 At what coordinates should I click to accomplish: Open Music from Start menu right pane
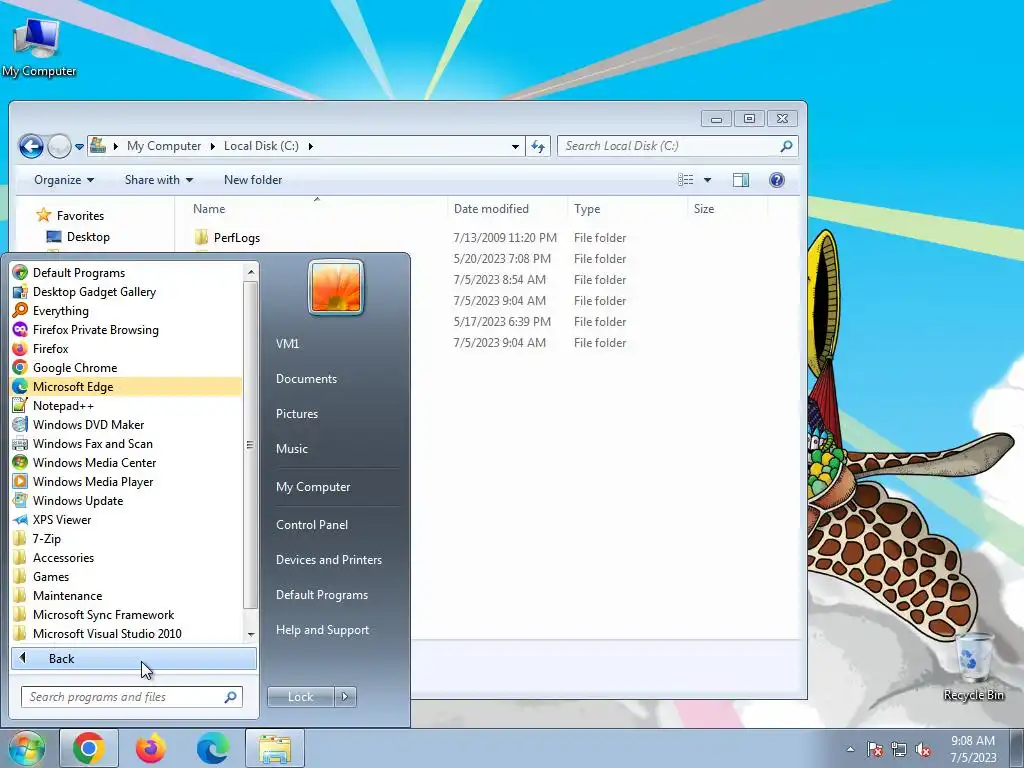pos(291,449)
